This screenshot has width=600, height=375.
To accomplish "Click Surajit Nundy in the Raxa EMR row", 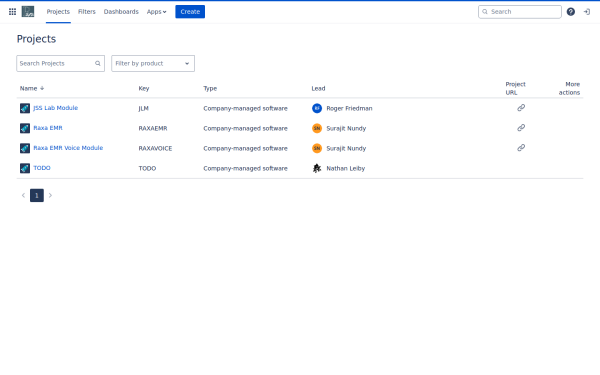I will (346, 128).
